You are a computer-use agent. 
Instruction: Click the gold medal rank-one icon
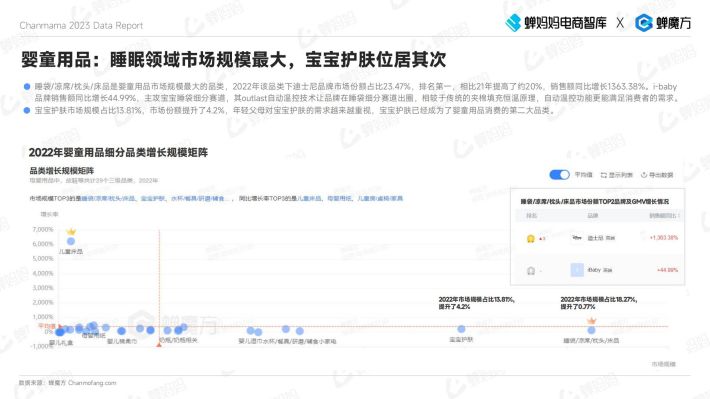coord(531,238)
